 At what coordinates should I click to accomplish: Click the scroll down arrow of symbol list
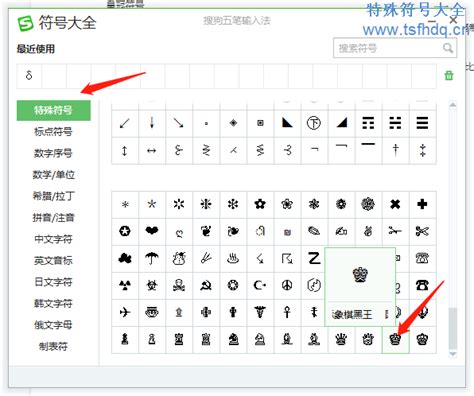click(x=453, y=354)
